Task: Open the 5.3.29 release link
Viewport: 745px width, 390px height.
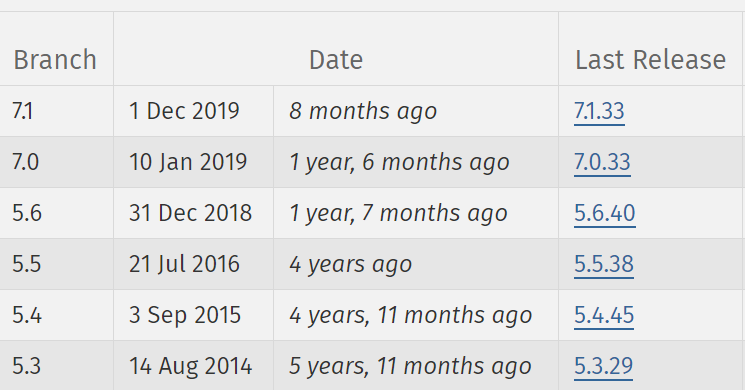Action: (603, 366)
